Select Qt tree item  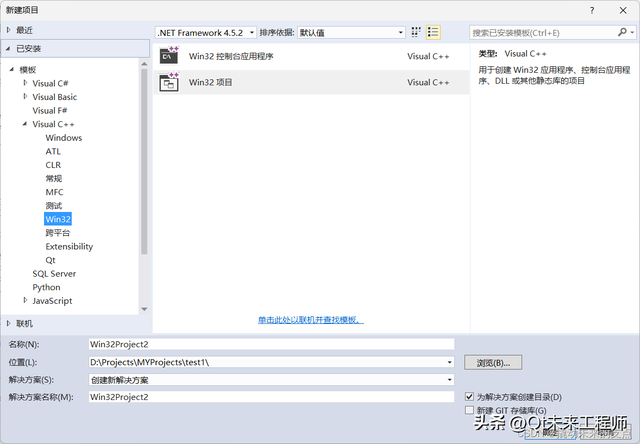pyautogui.click(x=50, y=260)
